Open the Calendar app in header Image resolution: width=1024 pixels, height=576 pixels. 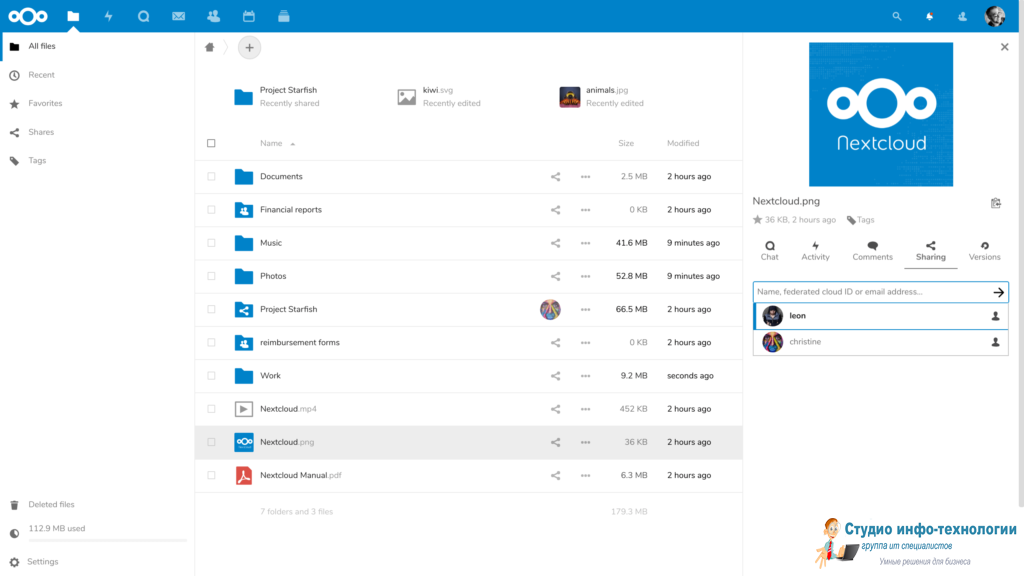(248, 16)
